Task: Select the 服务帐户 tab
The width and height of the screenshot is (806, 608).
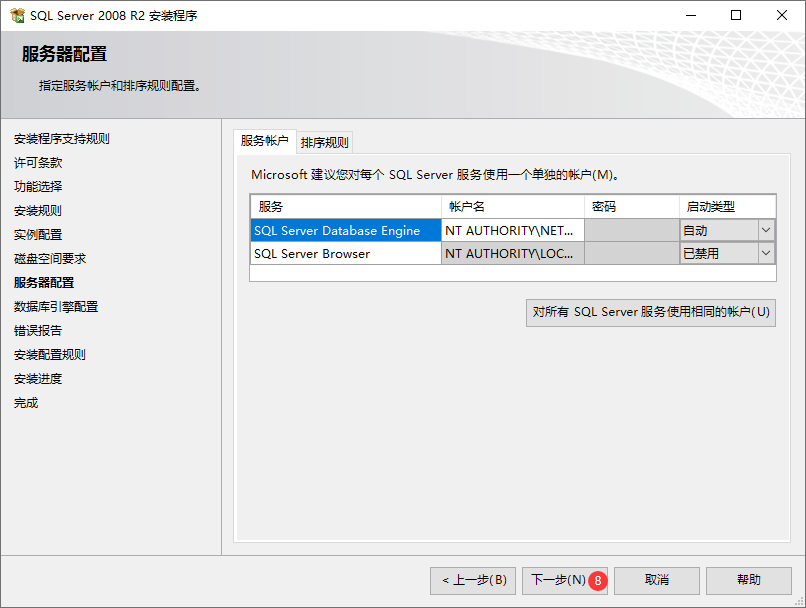Action: [x=265, y=141]
